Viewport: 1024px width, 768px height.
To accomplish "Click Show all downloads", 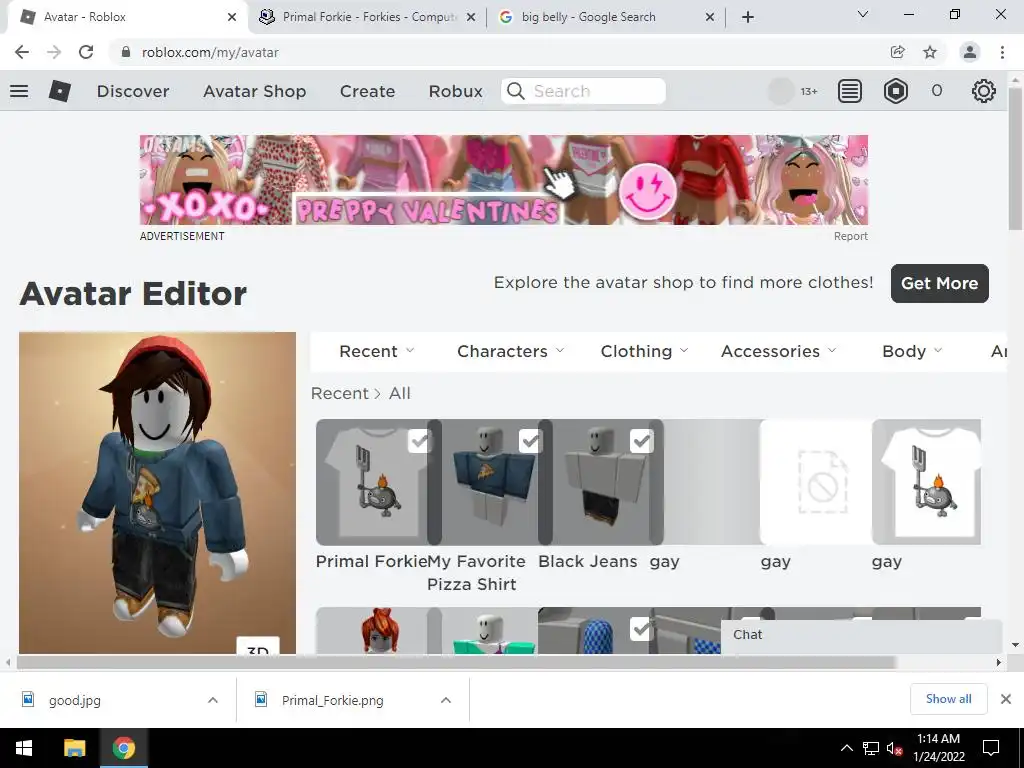I will click(948, 699).
